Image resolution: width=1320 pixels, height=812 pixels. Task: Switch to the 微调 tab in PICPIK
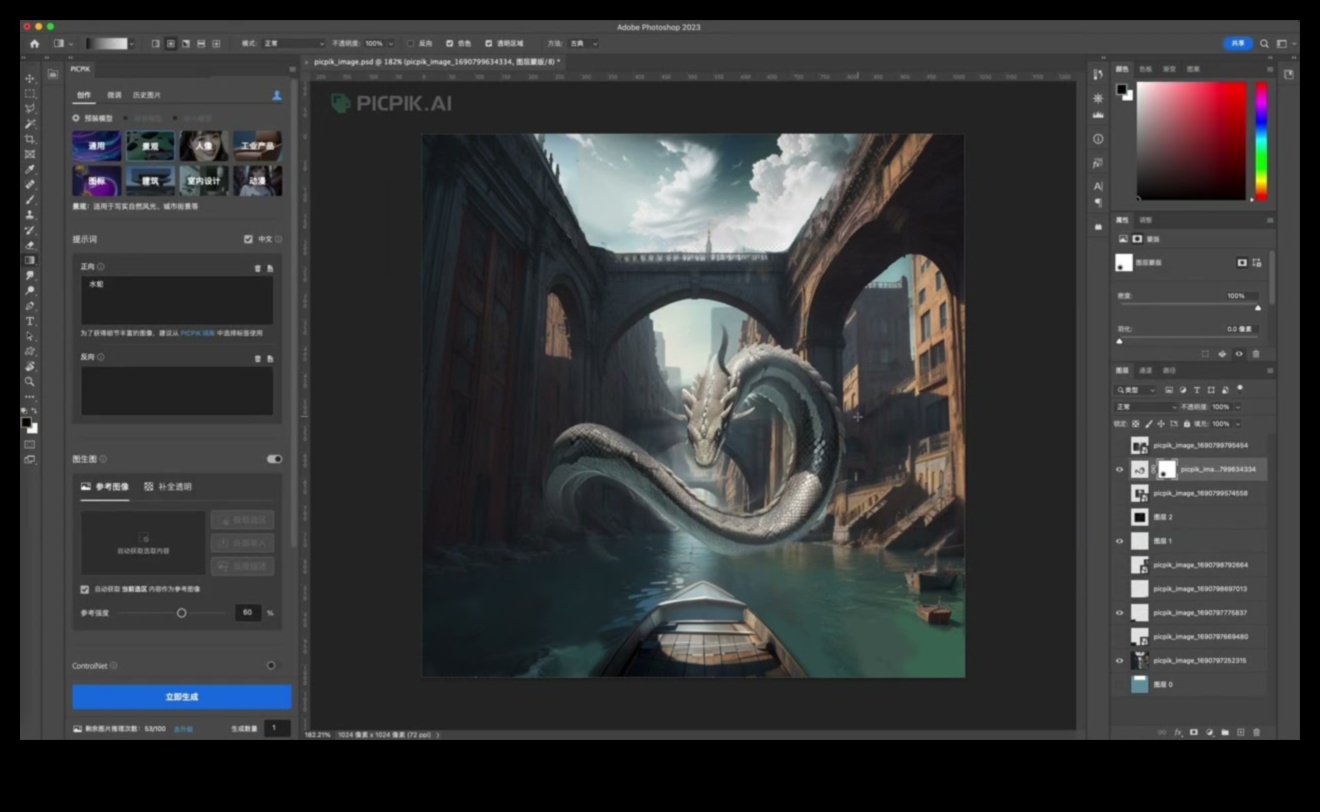[x=114, y=95]
